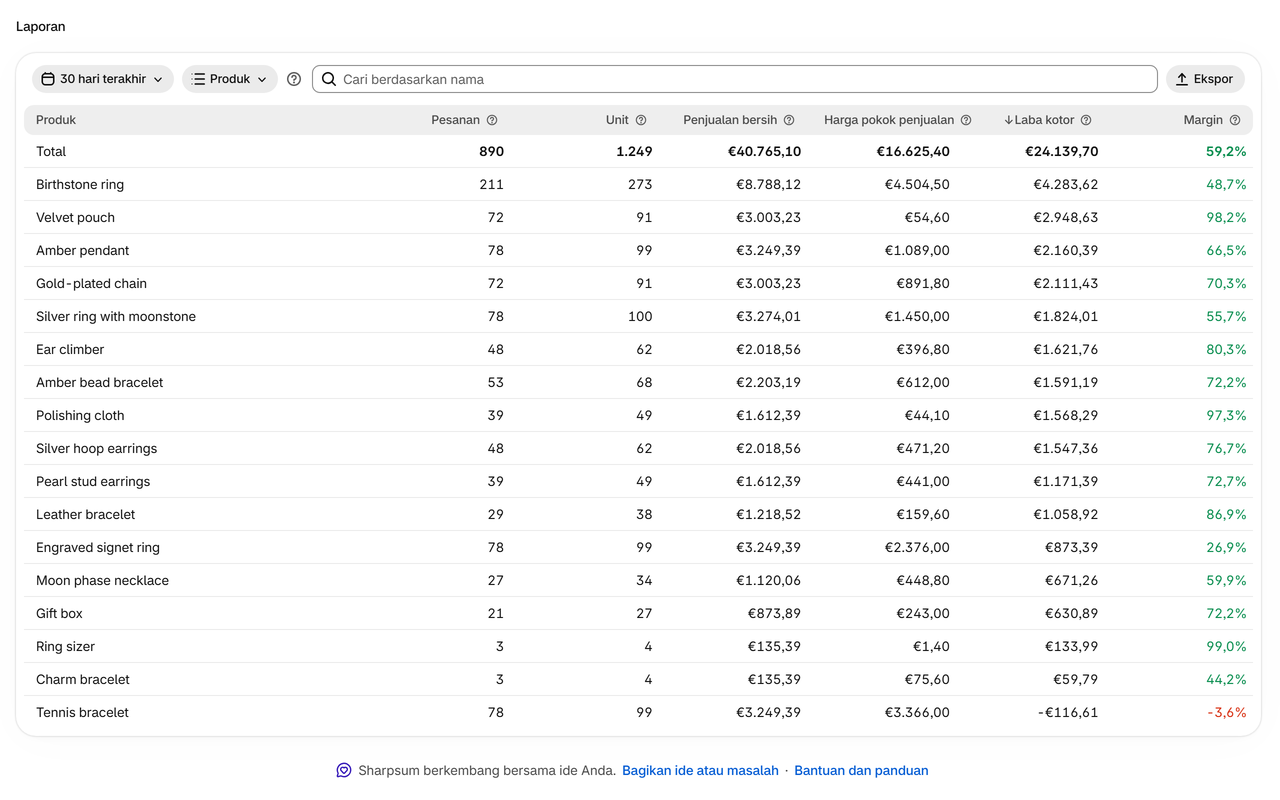Select the Amber bead bracelet name

(99, 382)
